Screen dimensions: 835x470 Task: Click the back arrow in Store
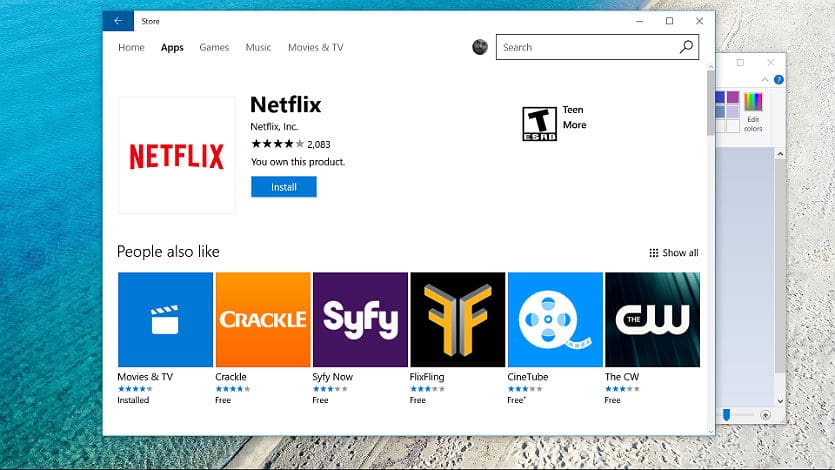[118, 21]
